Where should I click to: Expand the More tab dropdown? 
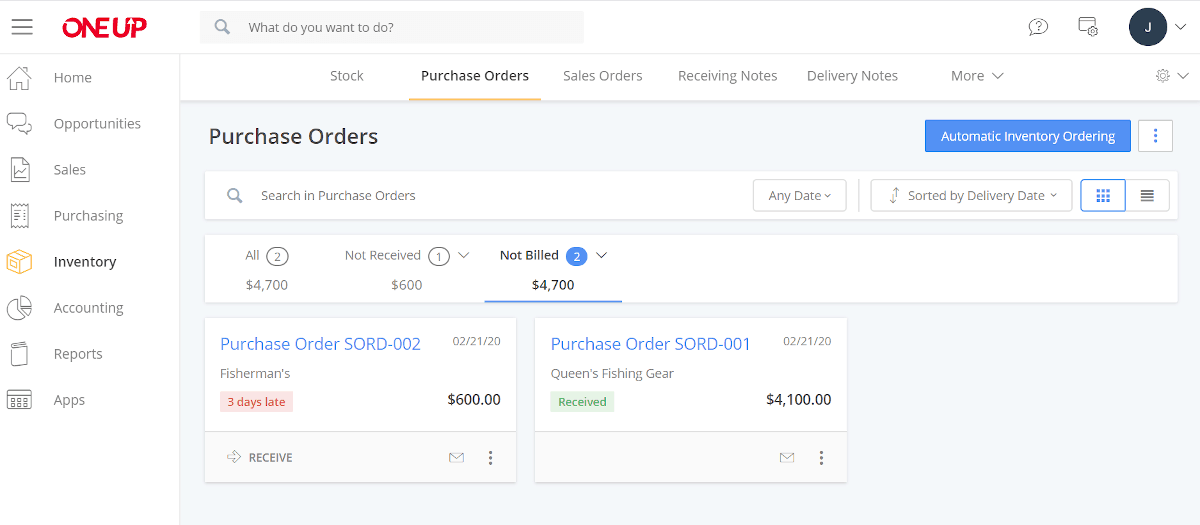pyautogui.click(x=977, y=76)
